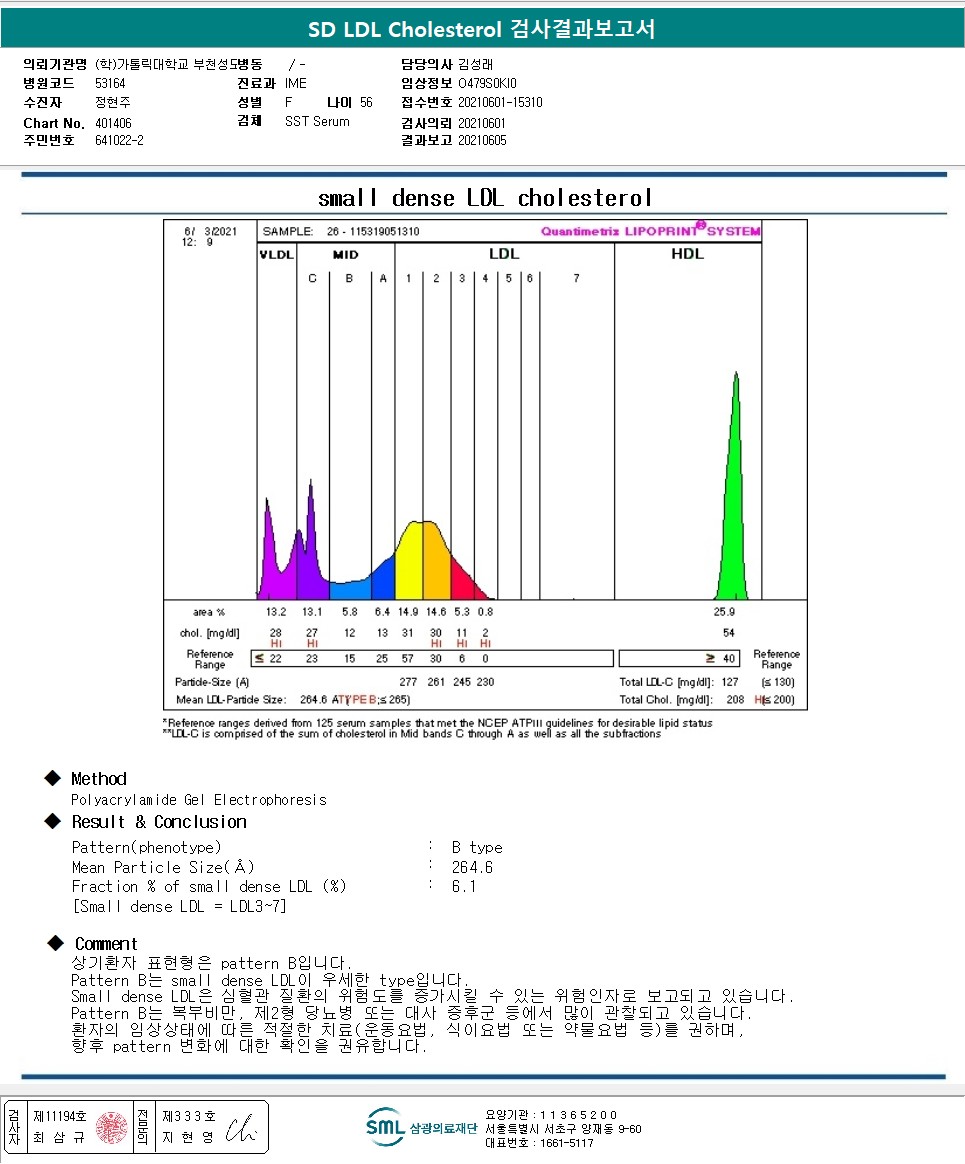Screen dimensions: 965x1164
Task: Click Total LDL-C value '127'
Action: tap(730, 681)
